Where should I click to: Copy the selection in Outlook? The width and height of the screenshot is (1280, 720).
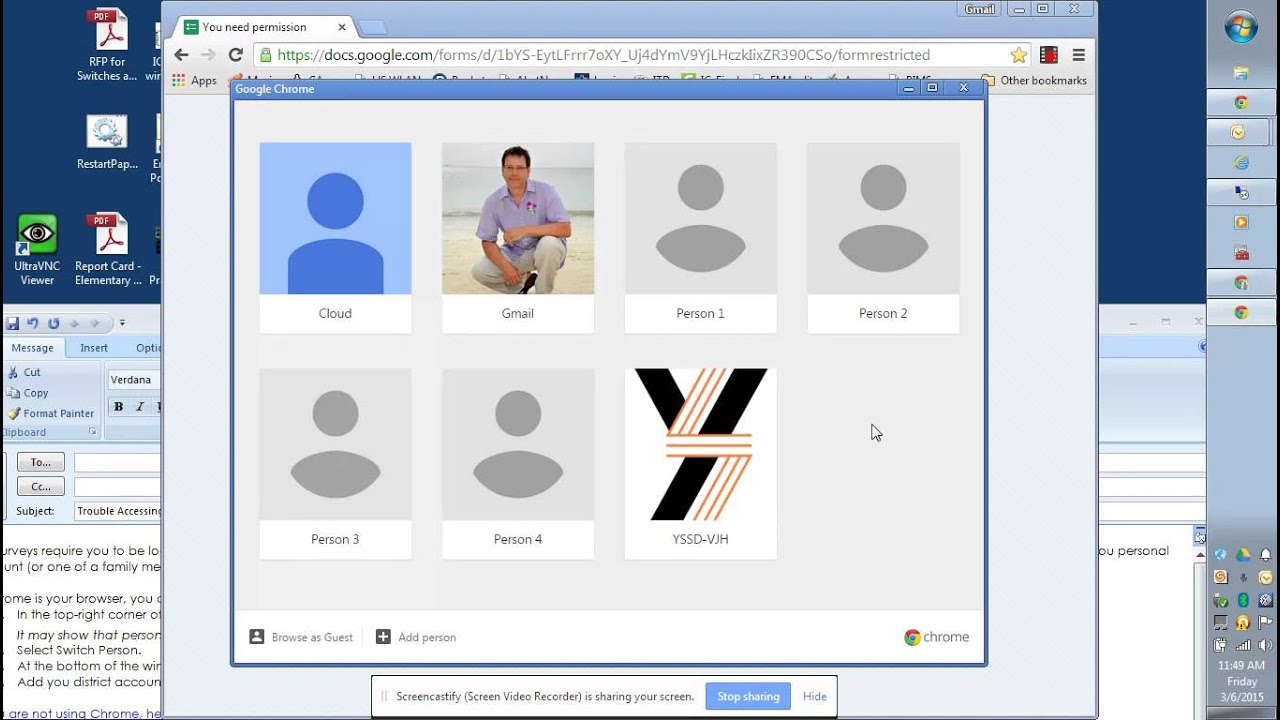pyautogui.click(x=28, y=393)
